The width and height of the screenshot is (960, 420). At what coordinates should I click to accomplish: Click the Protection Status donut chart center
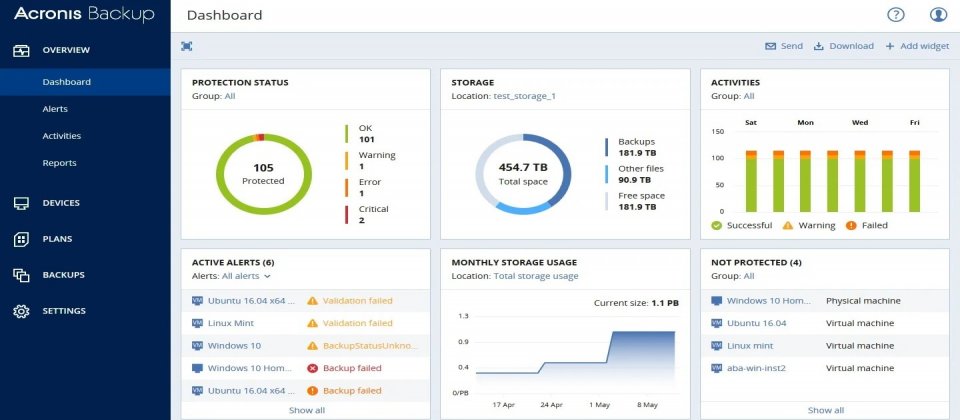(263, 174)
